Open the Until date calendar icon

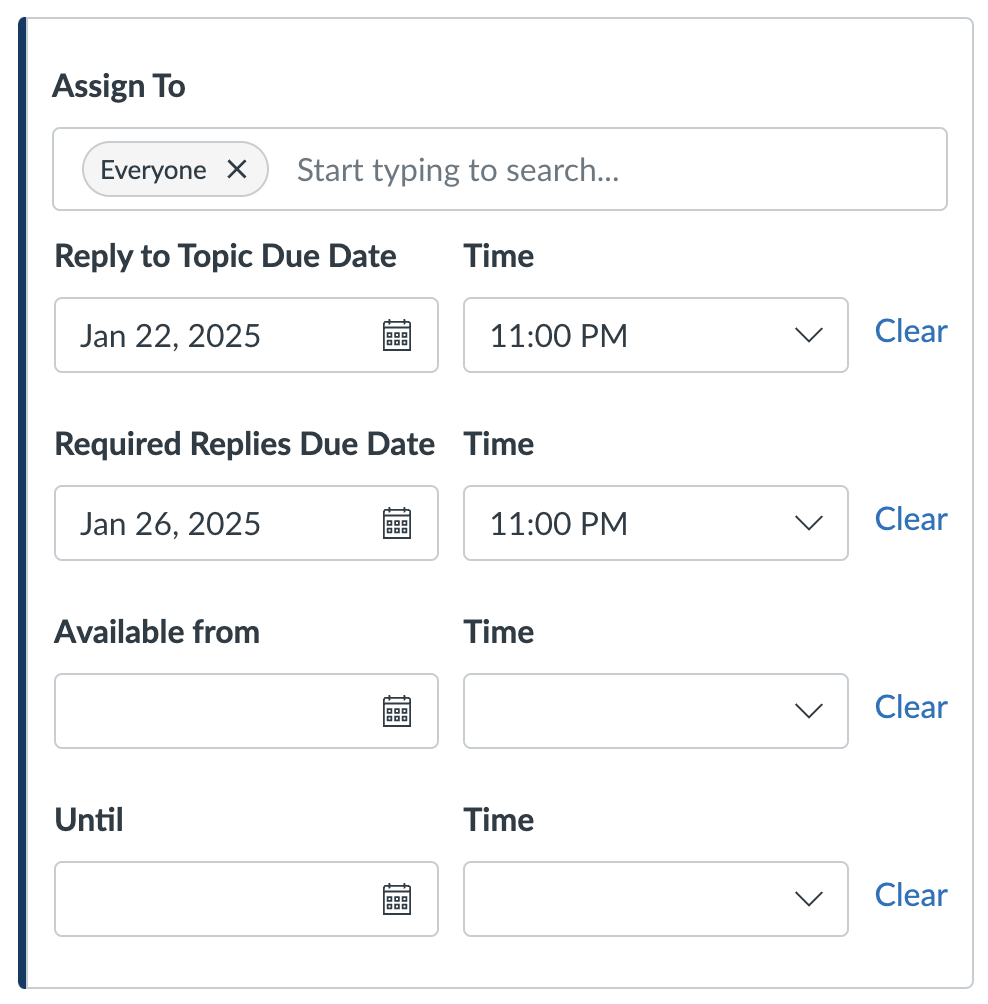398,899
